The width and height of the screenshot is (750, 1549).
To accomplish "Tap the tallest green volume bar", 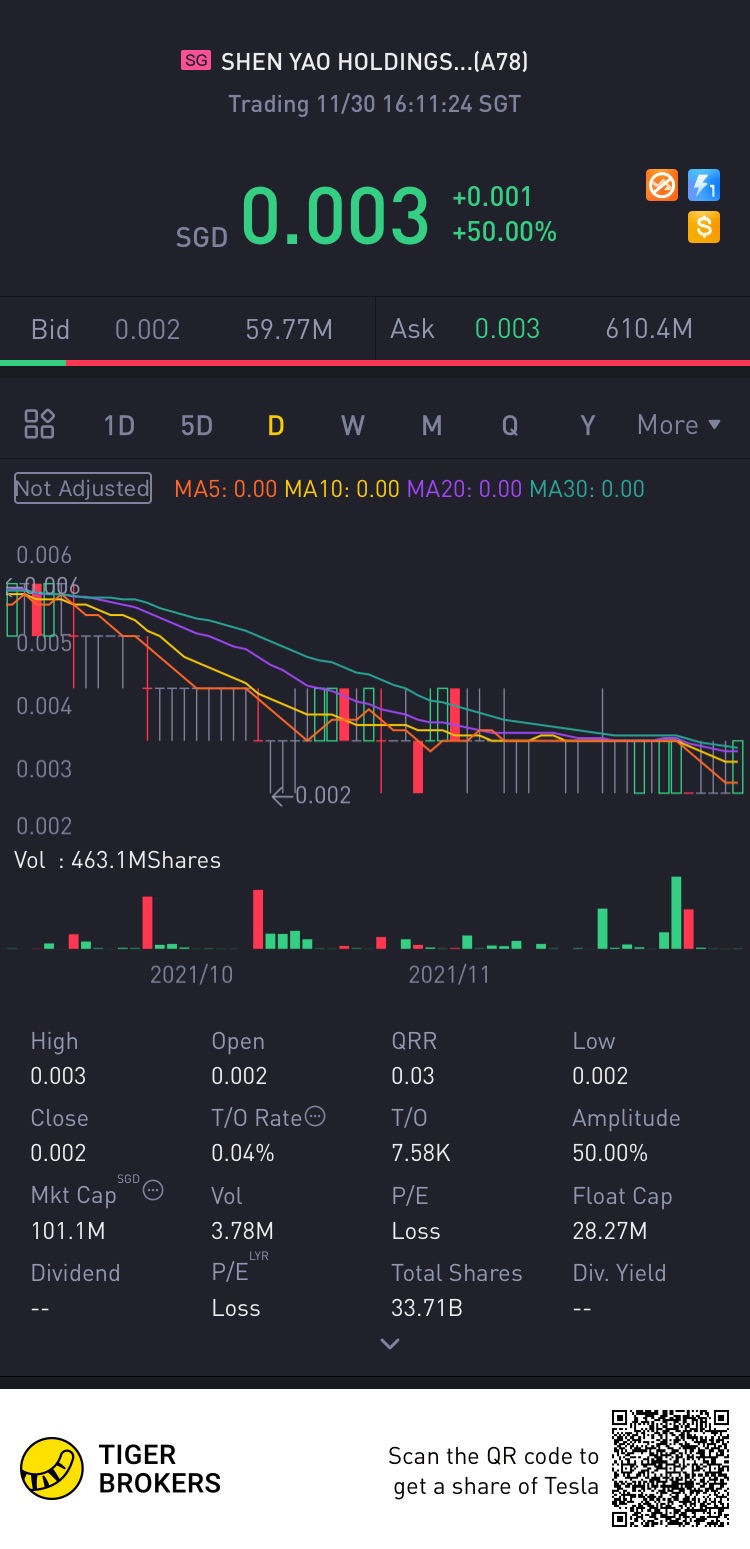I will tap(676, 913).
